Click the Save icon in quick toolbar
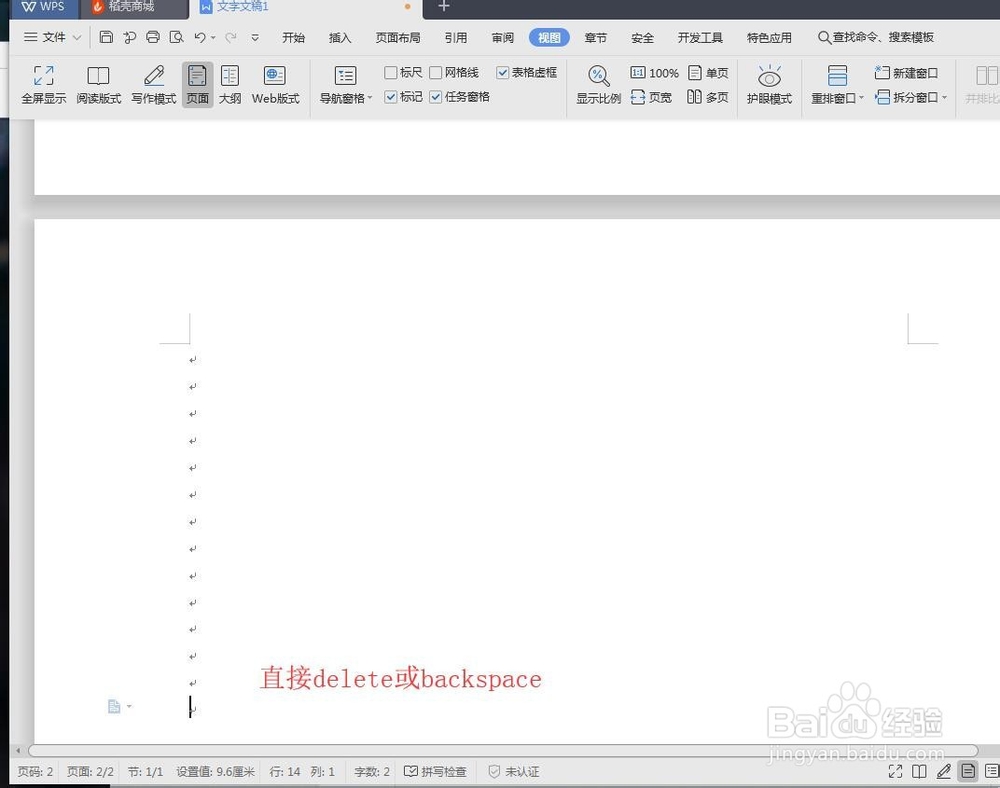The image size is (1000, 788). point(107,37)
